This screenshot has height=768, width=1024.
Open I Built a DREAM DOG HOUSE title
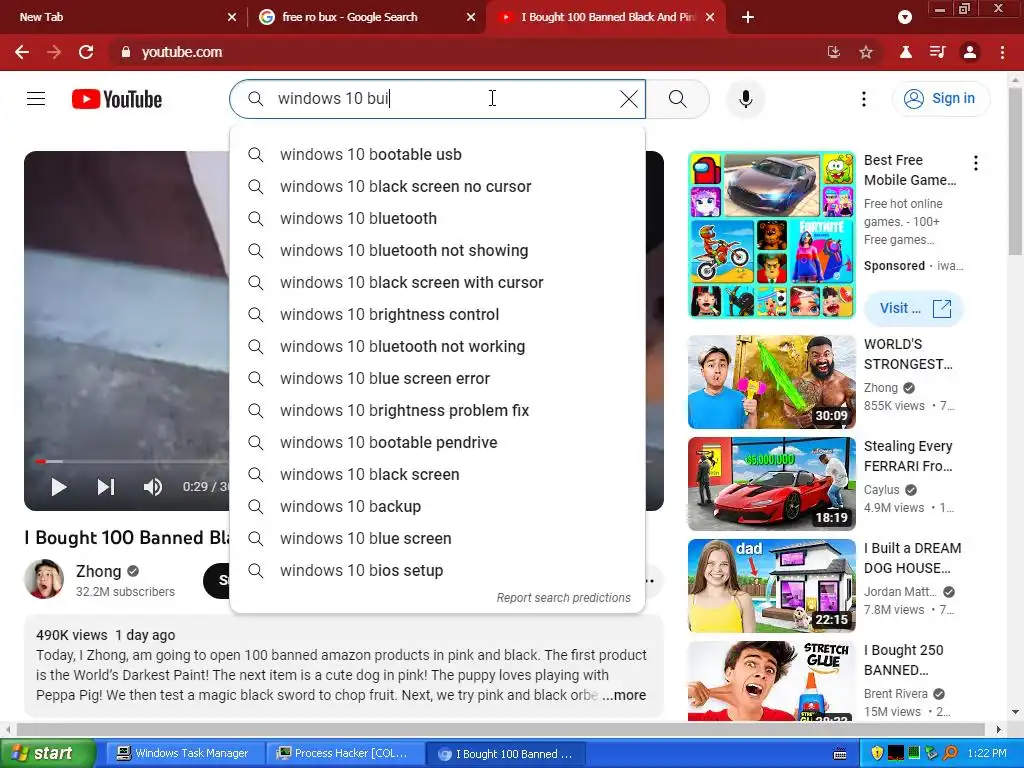pos(912,558)
